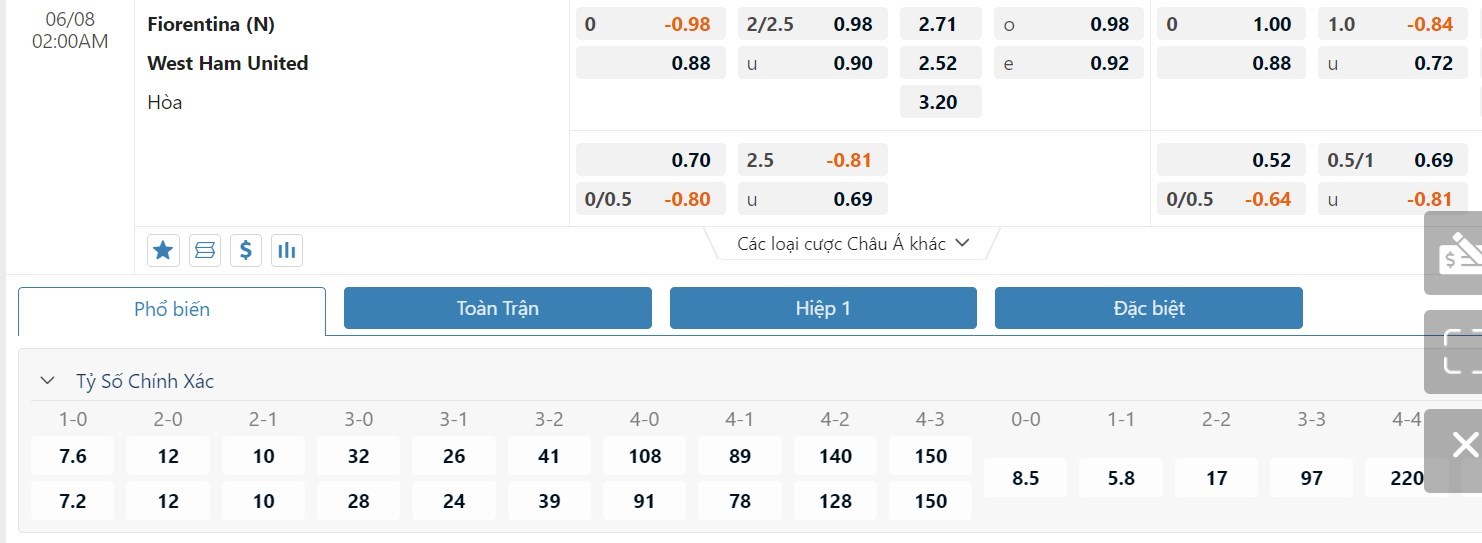1482x543 pixels.
Task: Select the Phổ biến tab
Action: pos(172,310)
